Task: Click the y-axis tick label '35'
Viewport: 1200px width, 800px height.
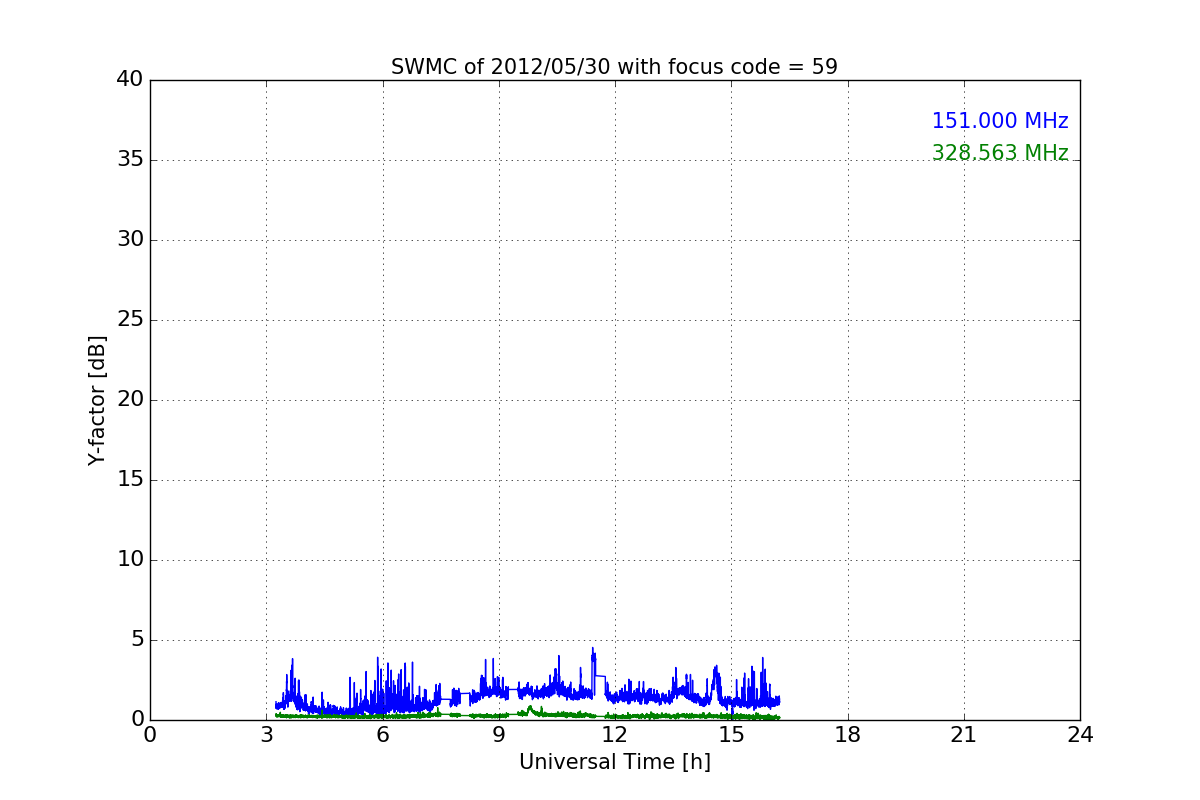Action: point(130,159)
